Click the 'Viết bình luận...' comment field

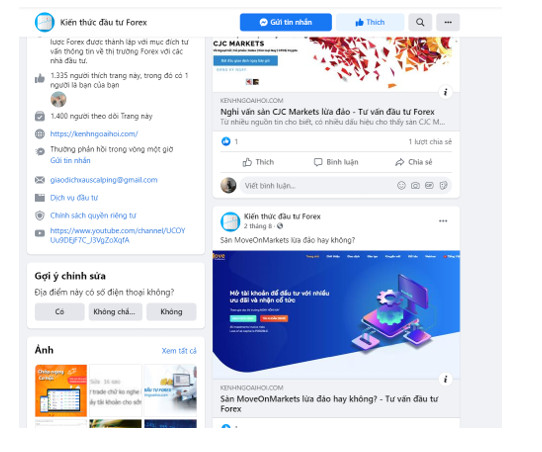pyautogui.click(x=318, y=186)
